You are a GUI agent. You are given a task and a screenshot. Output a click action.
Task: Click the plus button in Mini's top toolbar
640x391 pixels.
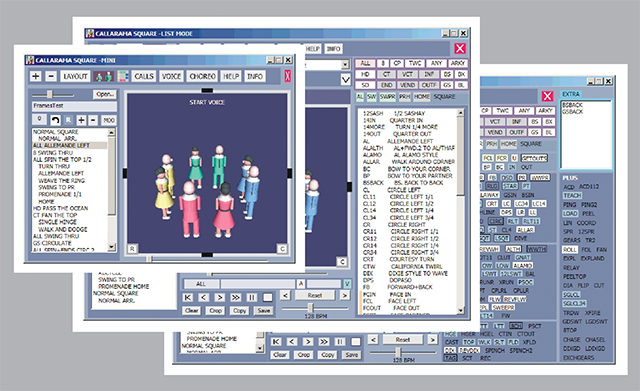coord(36,76)
